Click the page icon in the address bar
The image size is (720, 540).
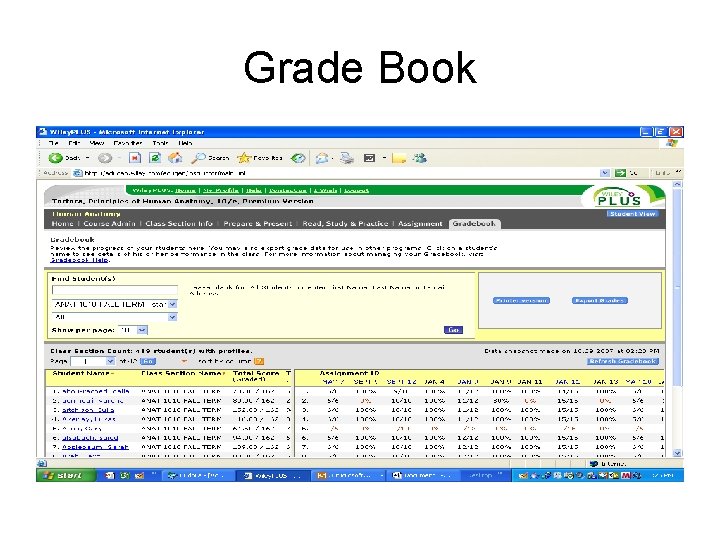(78, 173)
